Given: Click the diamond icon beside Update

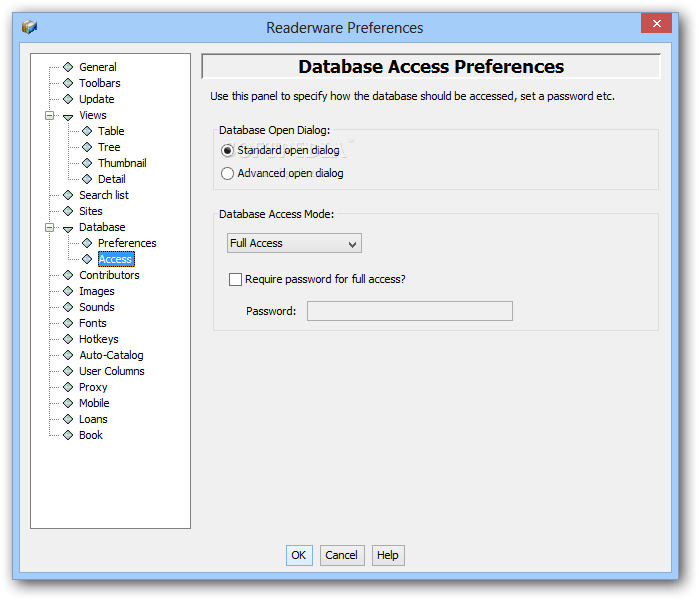Looking at the screenshot, I should [68, 99].
